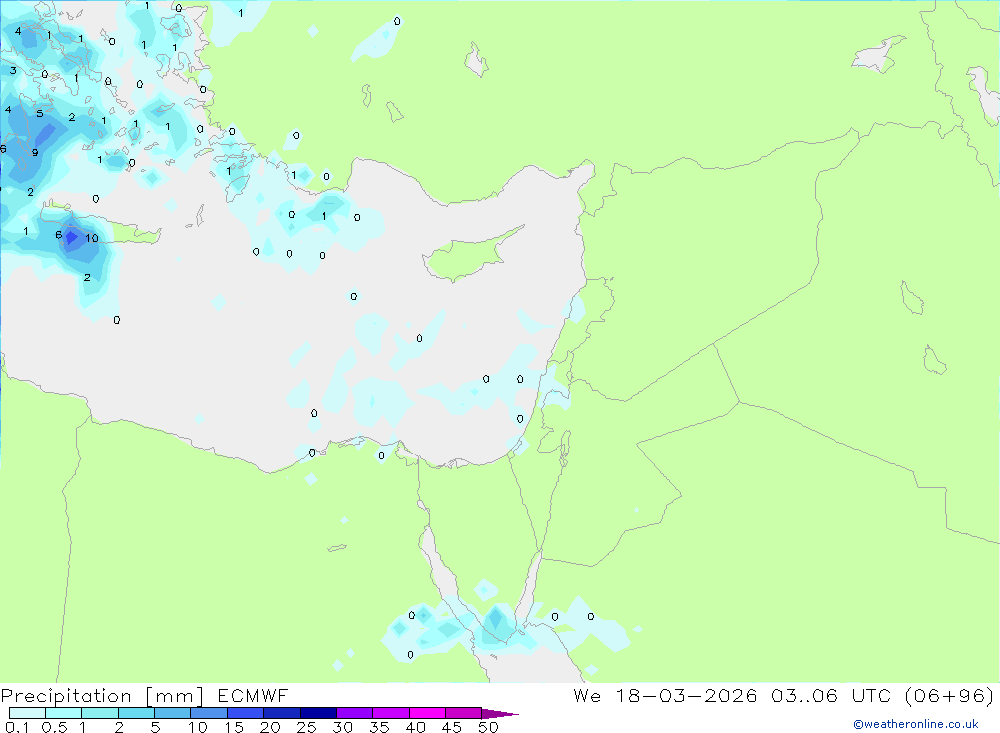Click the lightest legend swatch for 0.1–0.5 mm
The height and width of the screenshot is (733, 1000).
(27, 713)
